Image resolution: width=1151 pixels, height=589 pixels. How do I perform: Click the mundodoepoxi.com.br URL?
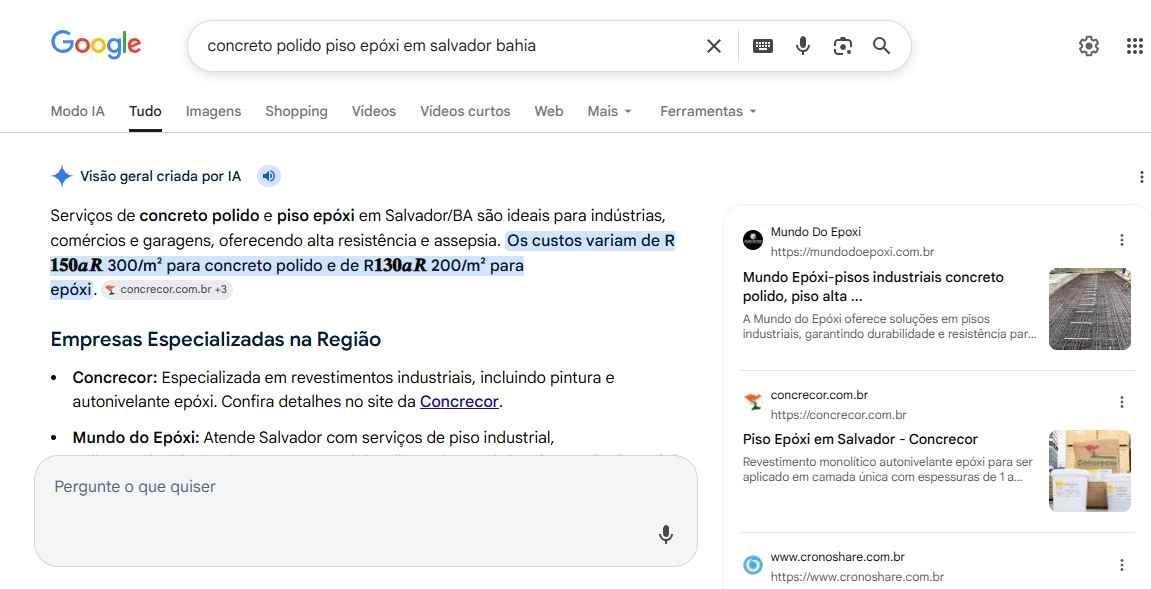pyautogui.click(x=852, y=252)
